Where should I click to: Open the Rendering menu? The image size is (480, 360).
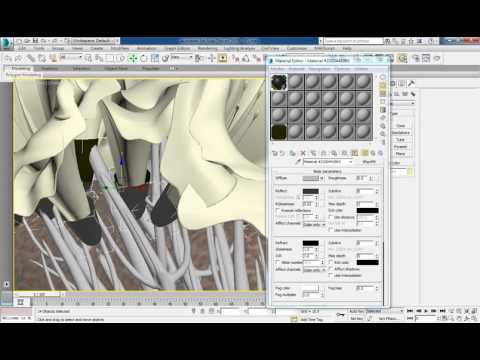(207, 49)
